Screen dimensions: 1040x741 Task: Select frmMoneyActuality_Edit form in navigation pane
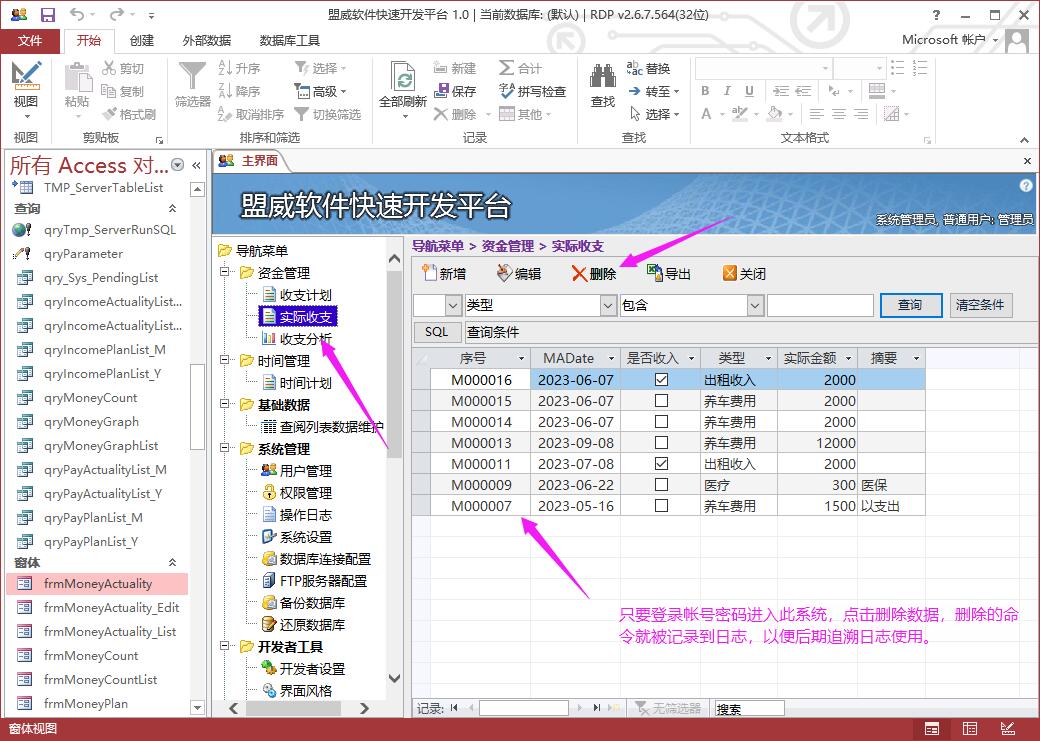98,608
